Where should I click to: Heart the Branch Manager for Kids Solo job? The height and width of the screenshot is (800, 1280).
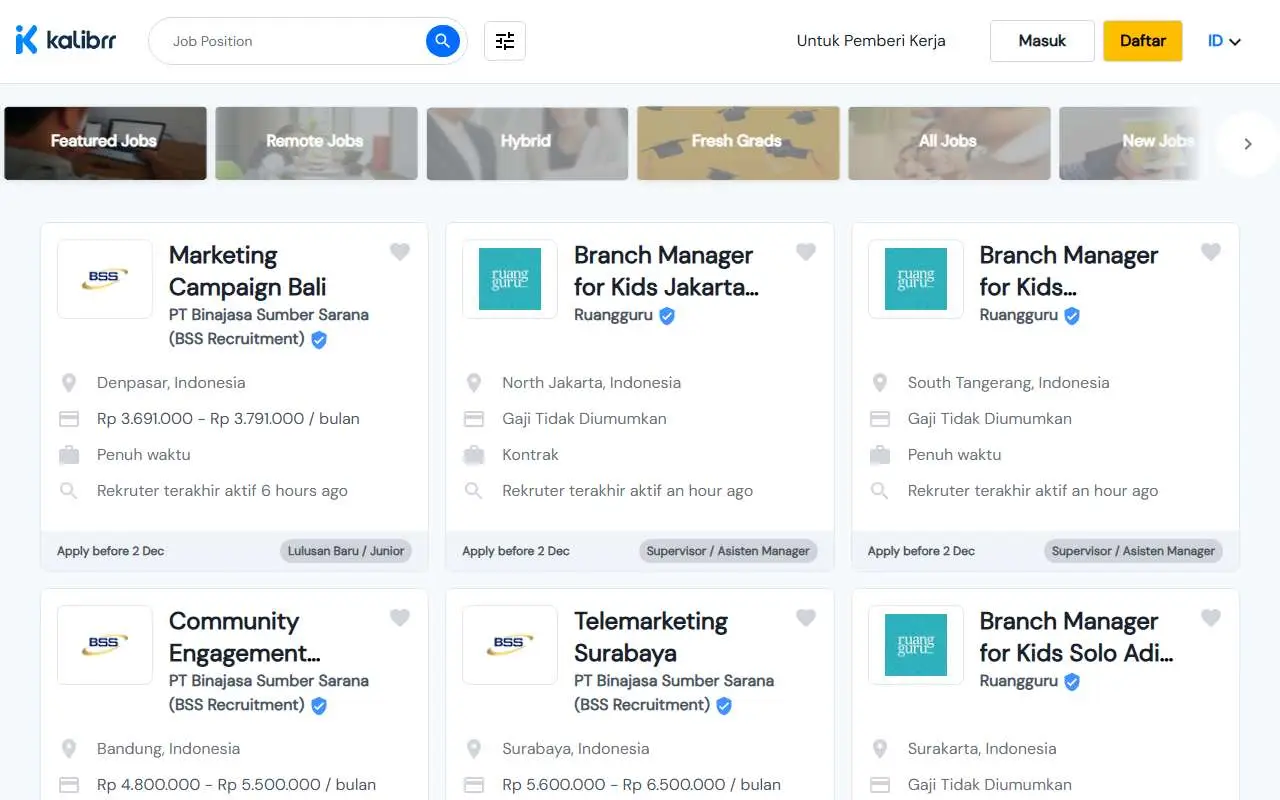pyautogui.click(x=1211, y=618)
